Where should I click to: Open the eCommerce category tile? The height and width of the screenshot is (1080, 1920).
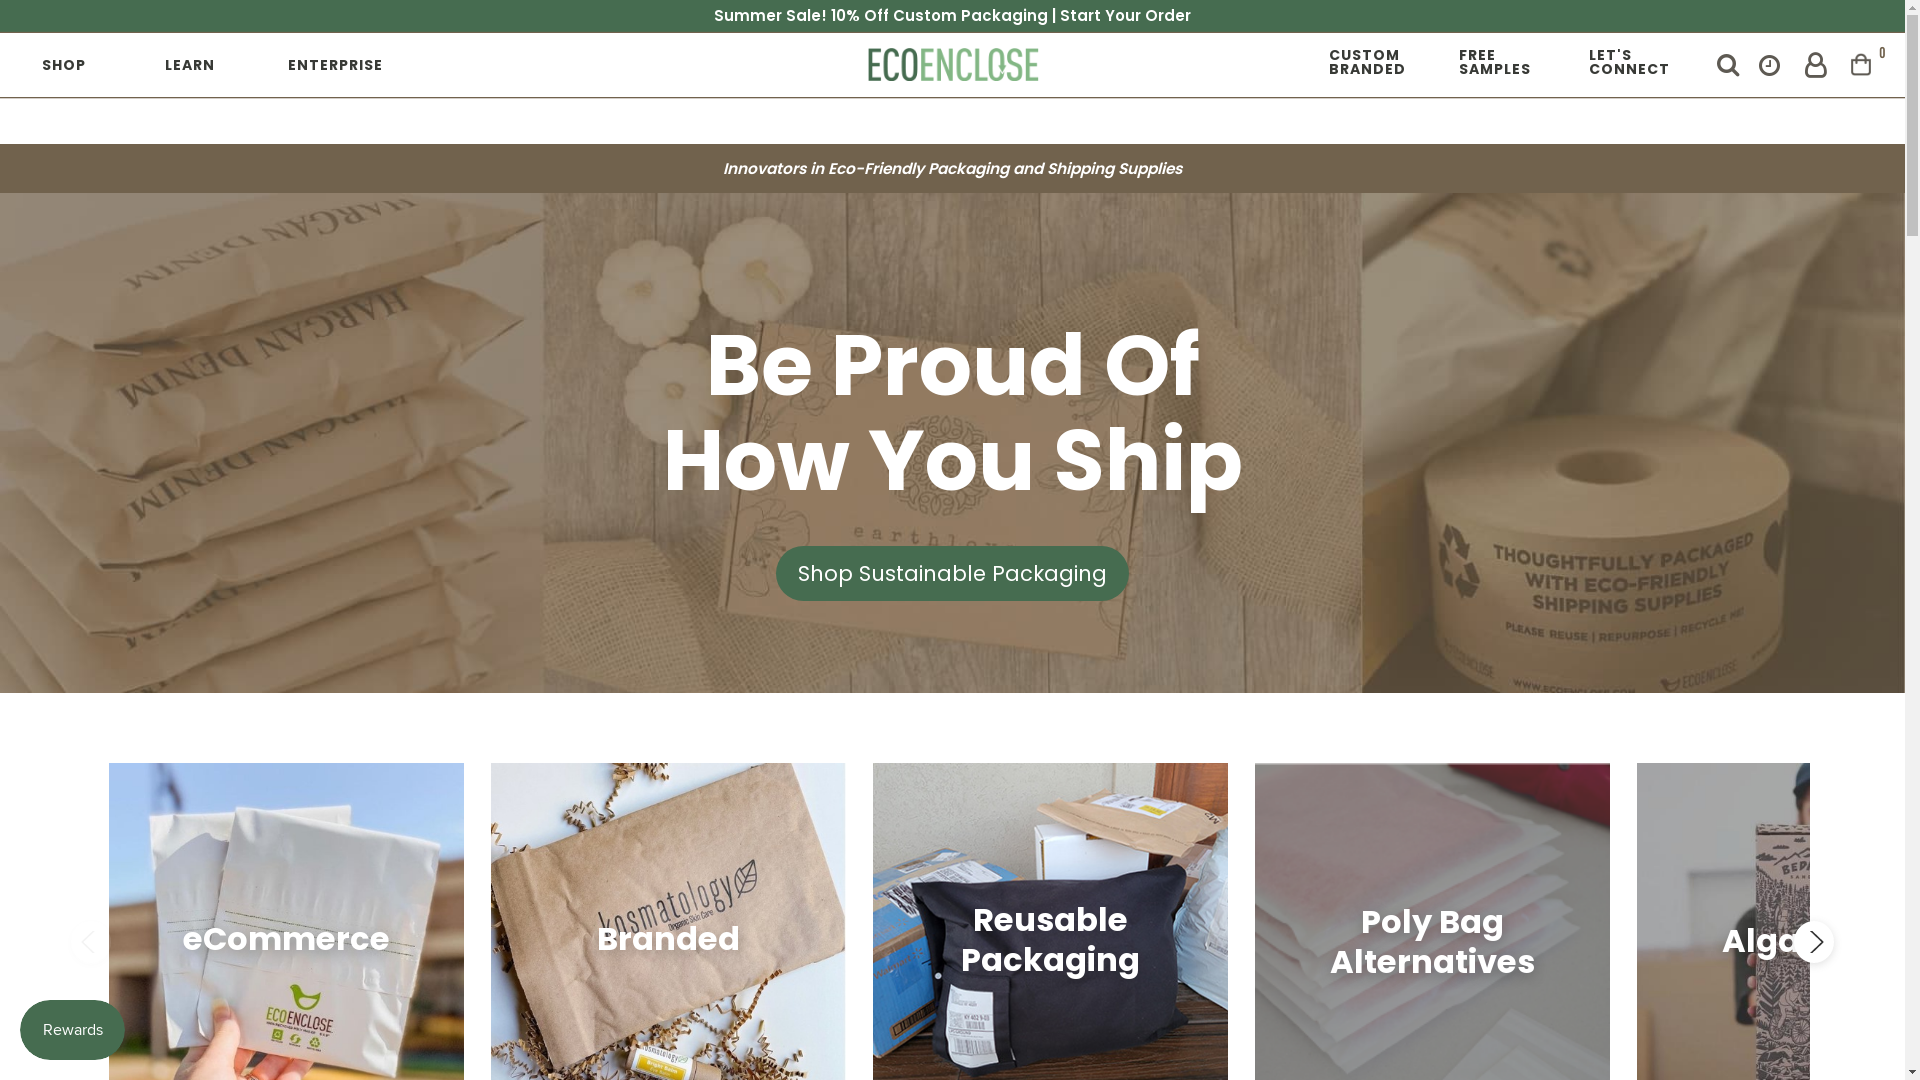(286, 921)
